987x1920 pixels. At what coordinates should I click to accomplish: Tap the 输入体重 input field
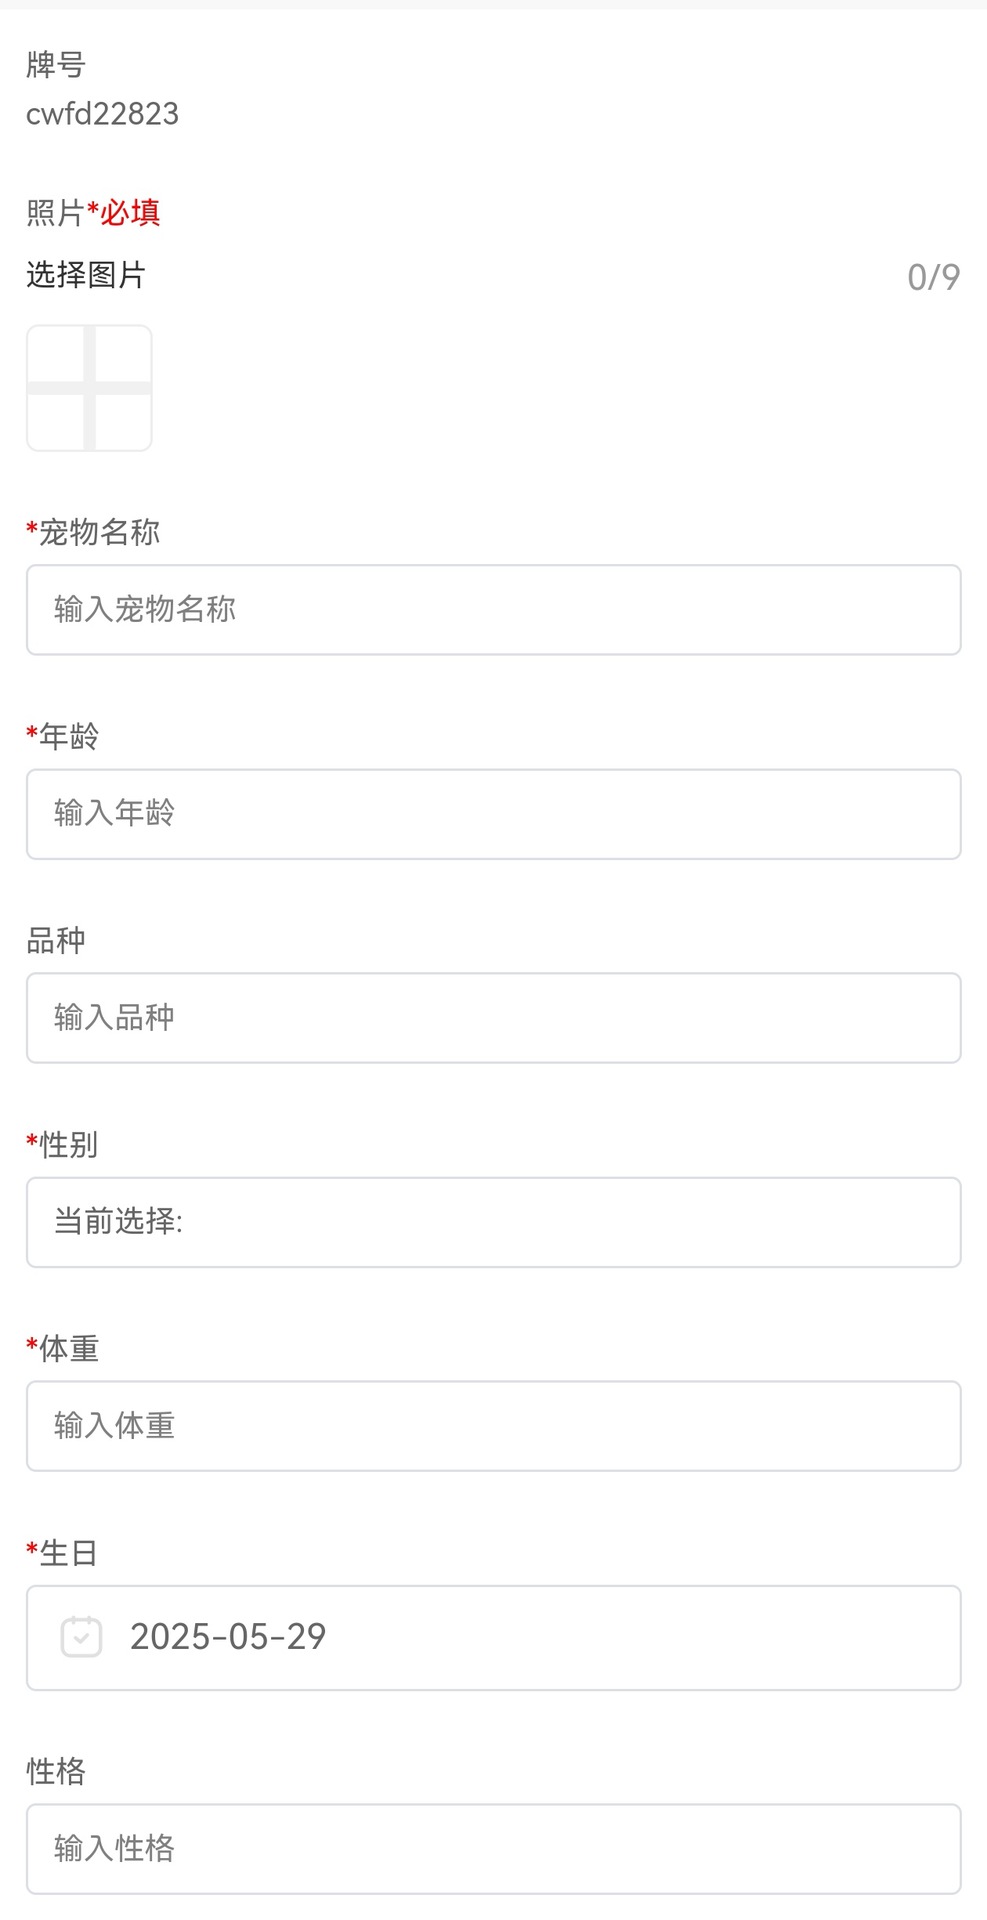[x=493, y=1426]
